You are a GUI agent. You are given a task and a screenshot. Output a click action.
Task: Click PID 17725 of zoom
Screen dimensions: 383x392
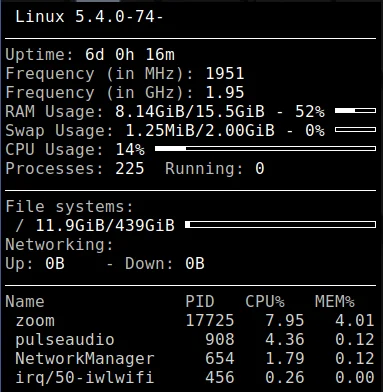pyautogui.click(x=210, y=321)
